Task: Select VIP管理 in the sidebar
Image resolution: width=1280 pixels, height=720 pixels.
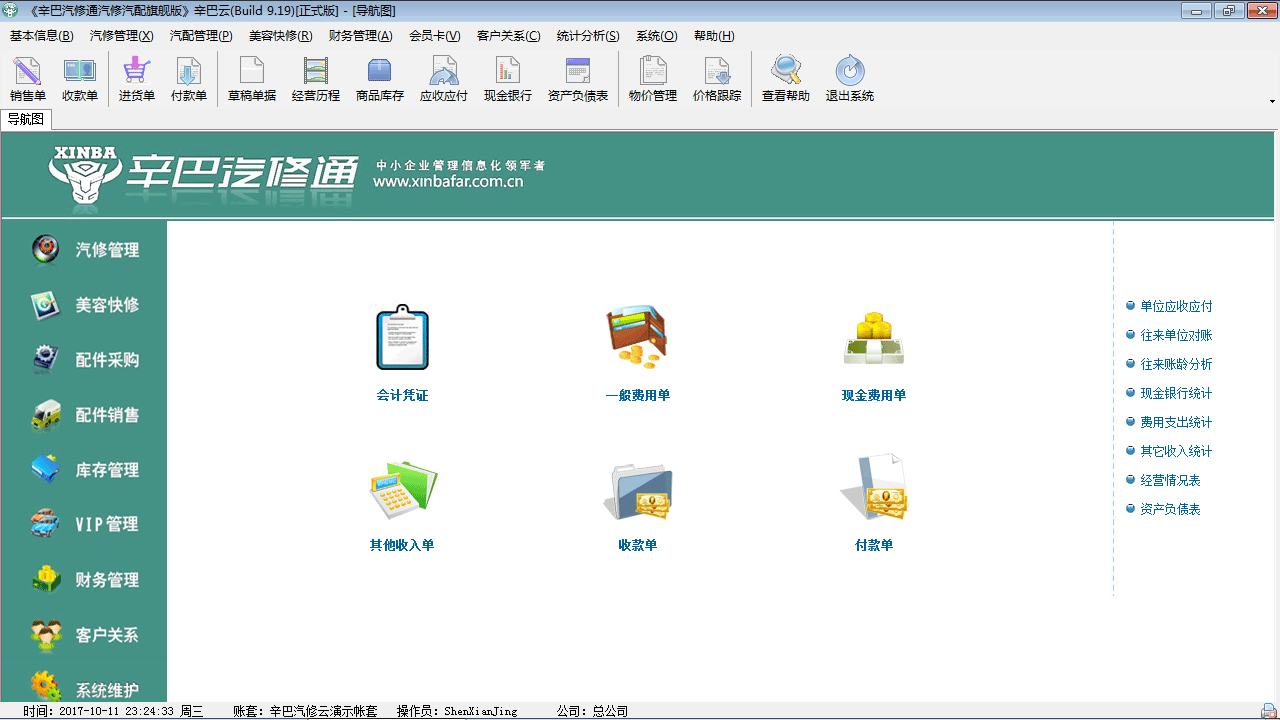Action: coord(84,524)
